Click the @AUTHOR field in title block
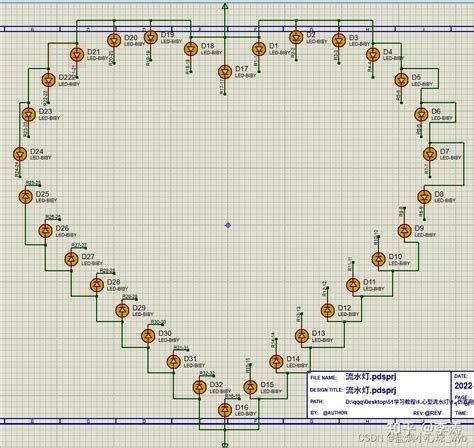 tap(335, 413)
